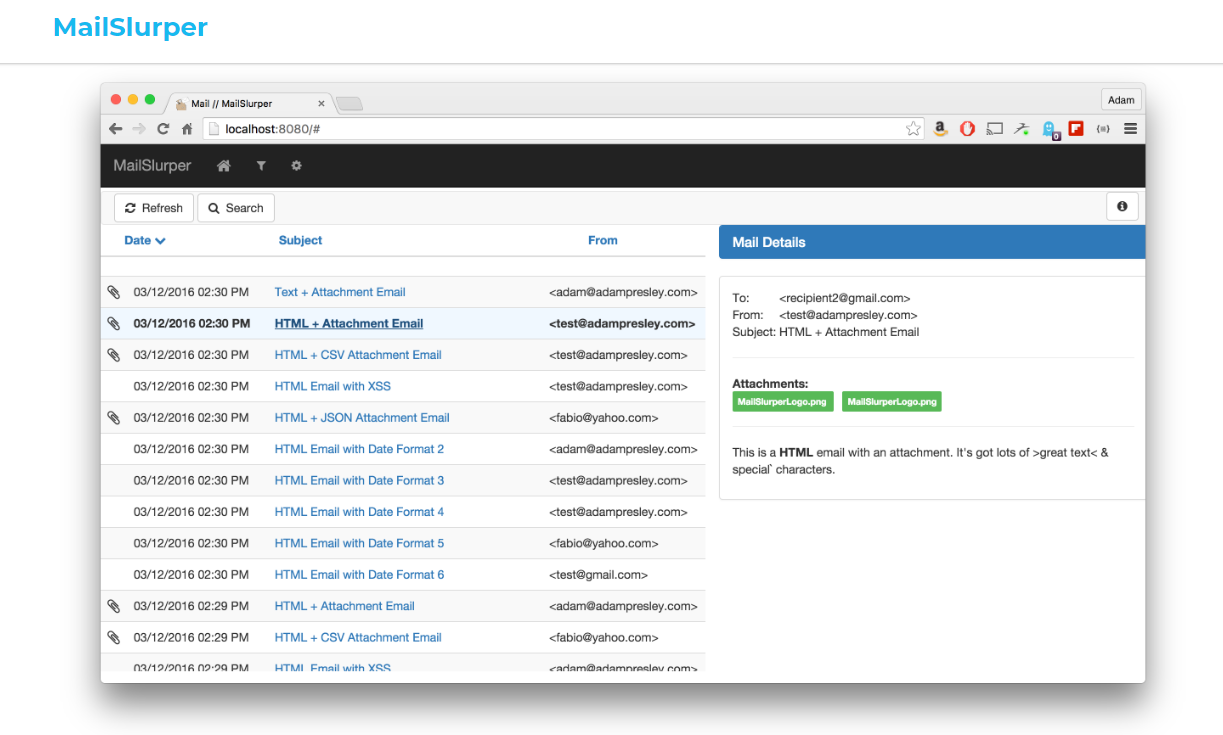Screen dimensions: 1223x735
Task: Open the Opera-style red O extension icon
Action: click(x=967, y=129)
